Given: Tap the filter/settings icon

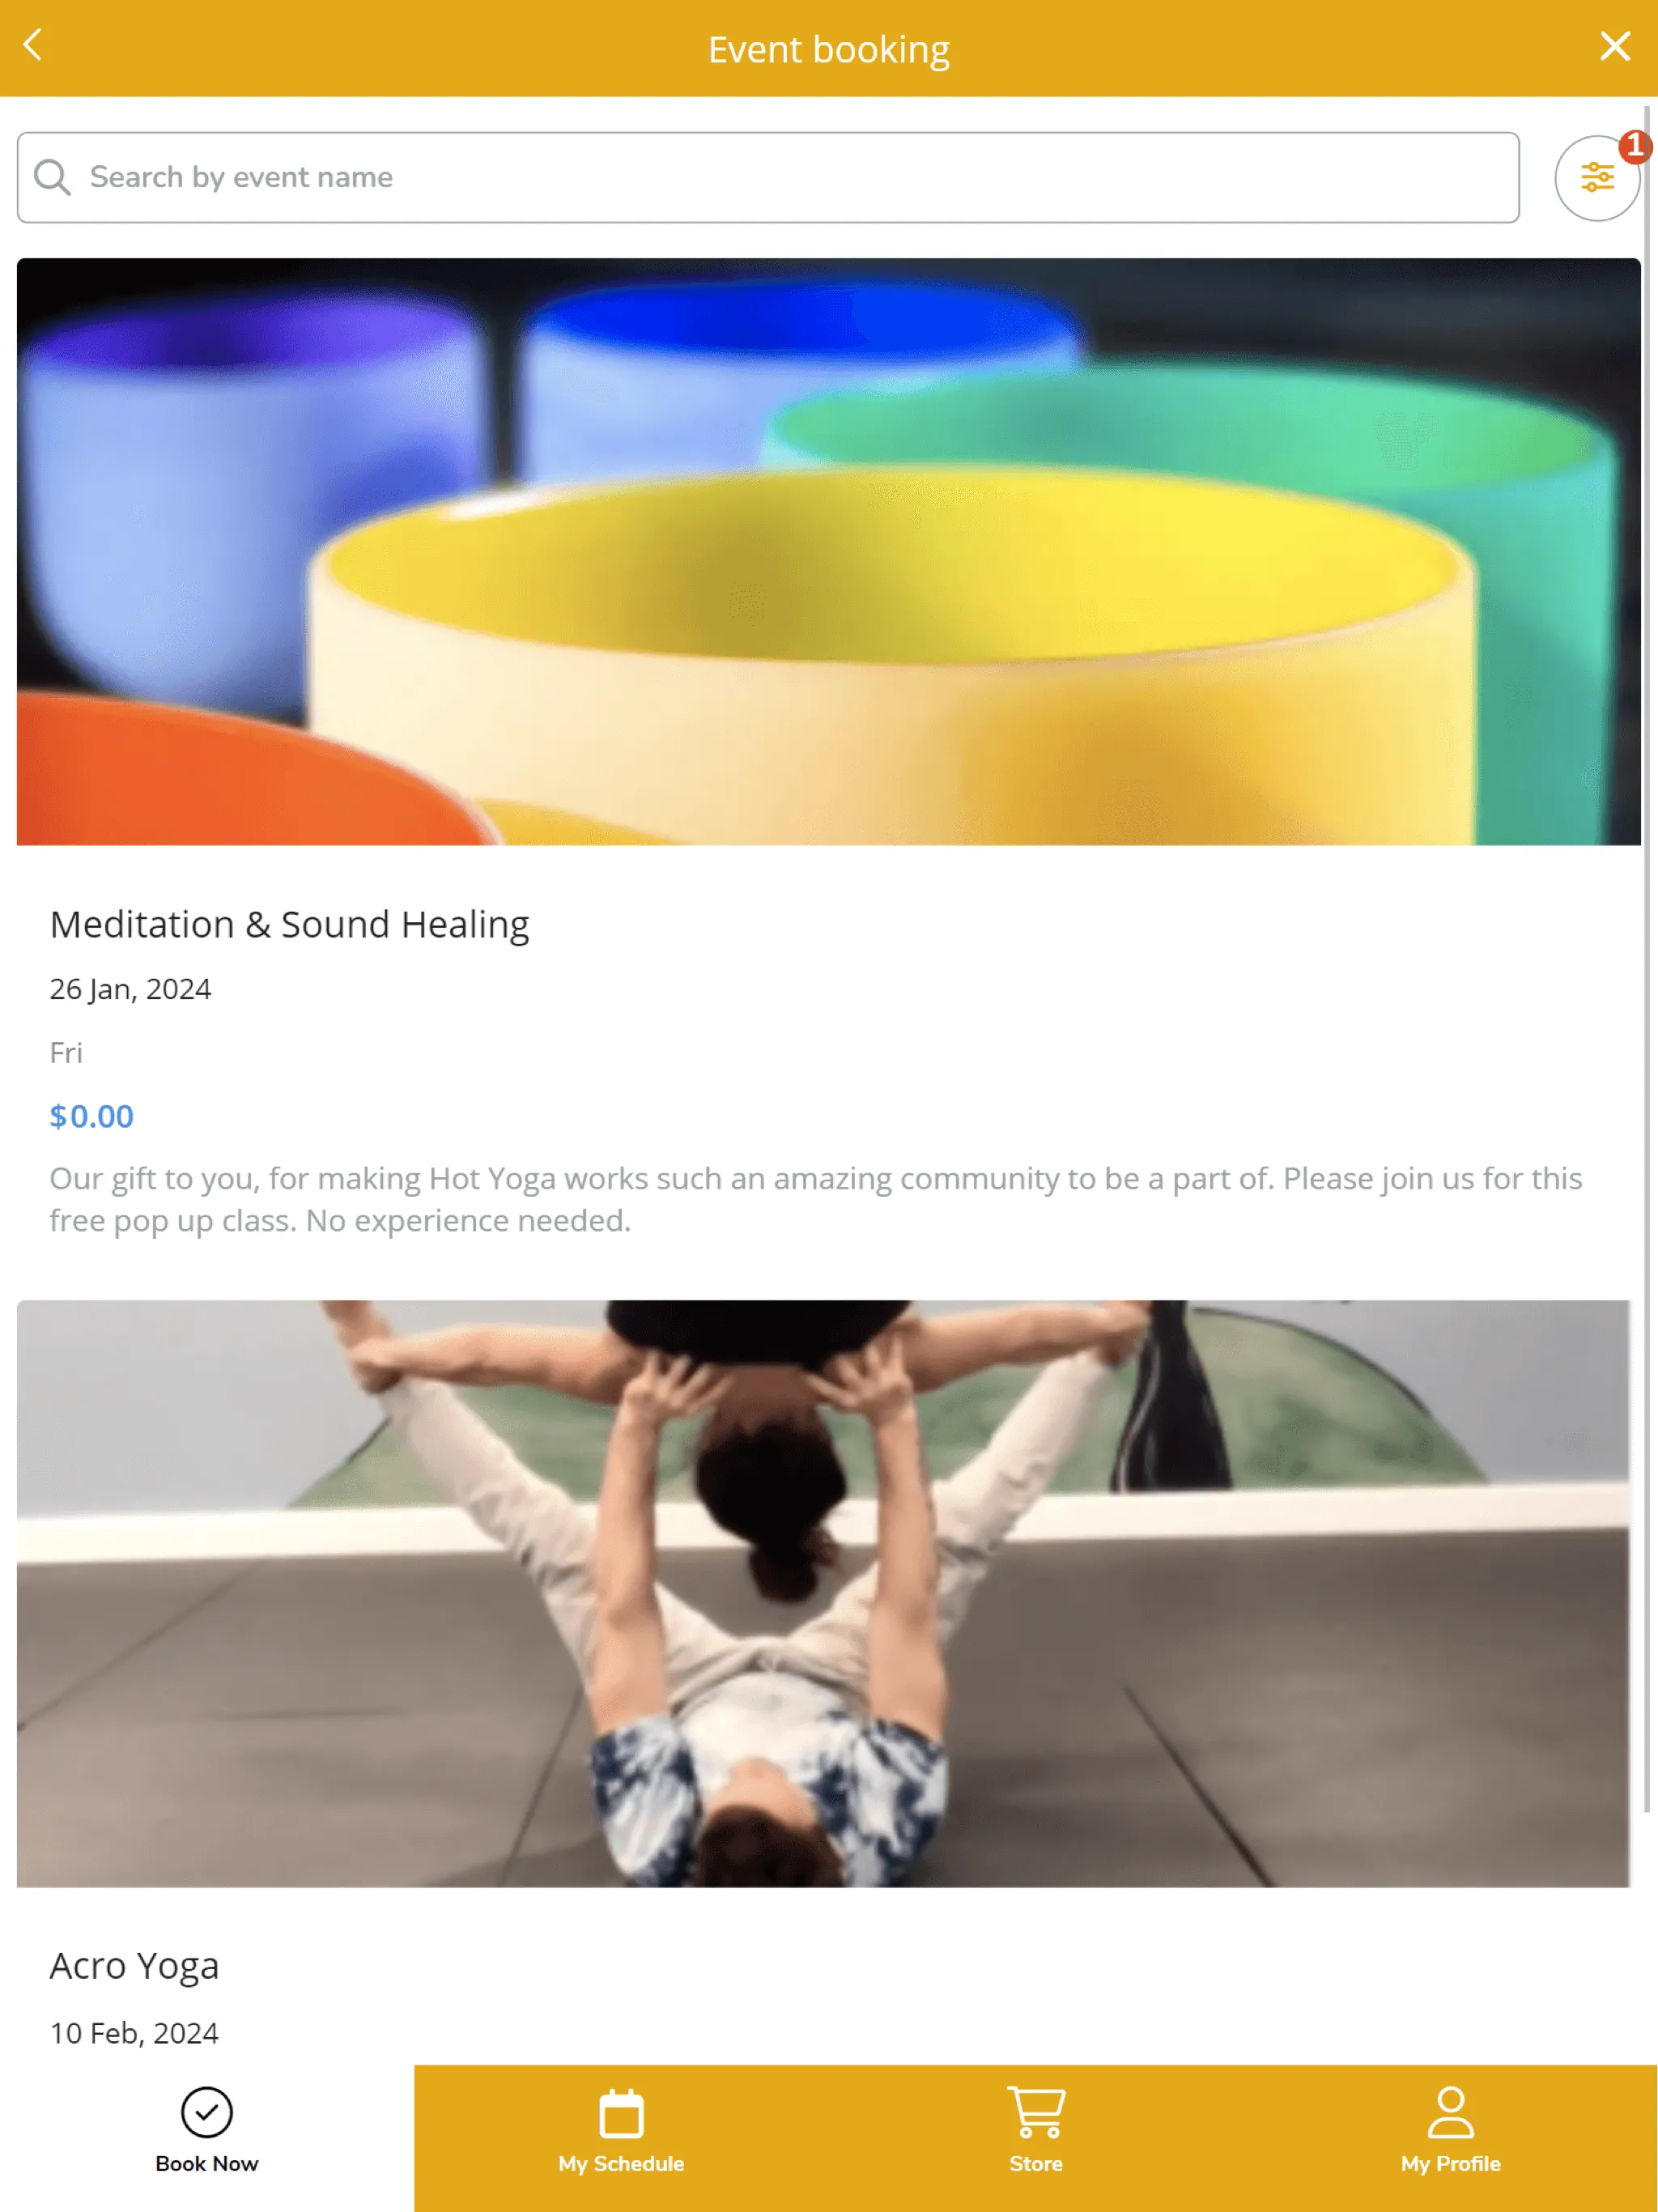Looking at the screenshot, I should pos(1596,176).
